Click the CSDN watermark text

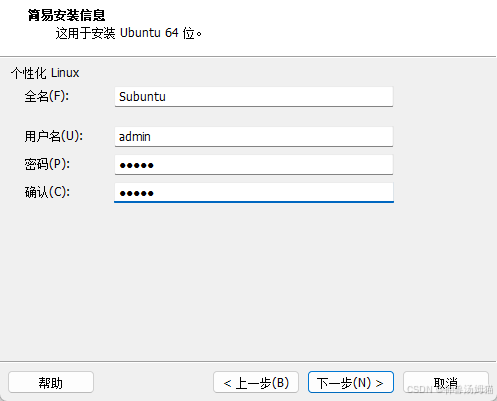point(450,389)
